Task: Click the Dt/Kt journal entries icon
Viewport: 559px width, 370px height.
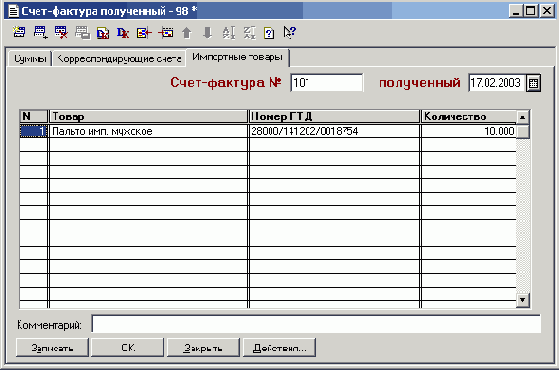Action: pyautogui.click(x=123, y=33)
